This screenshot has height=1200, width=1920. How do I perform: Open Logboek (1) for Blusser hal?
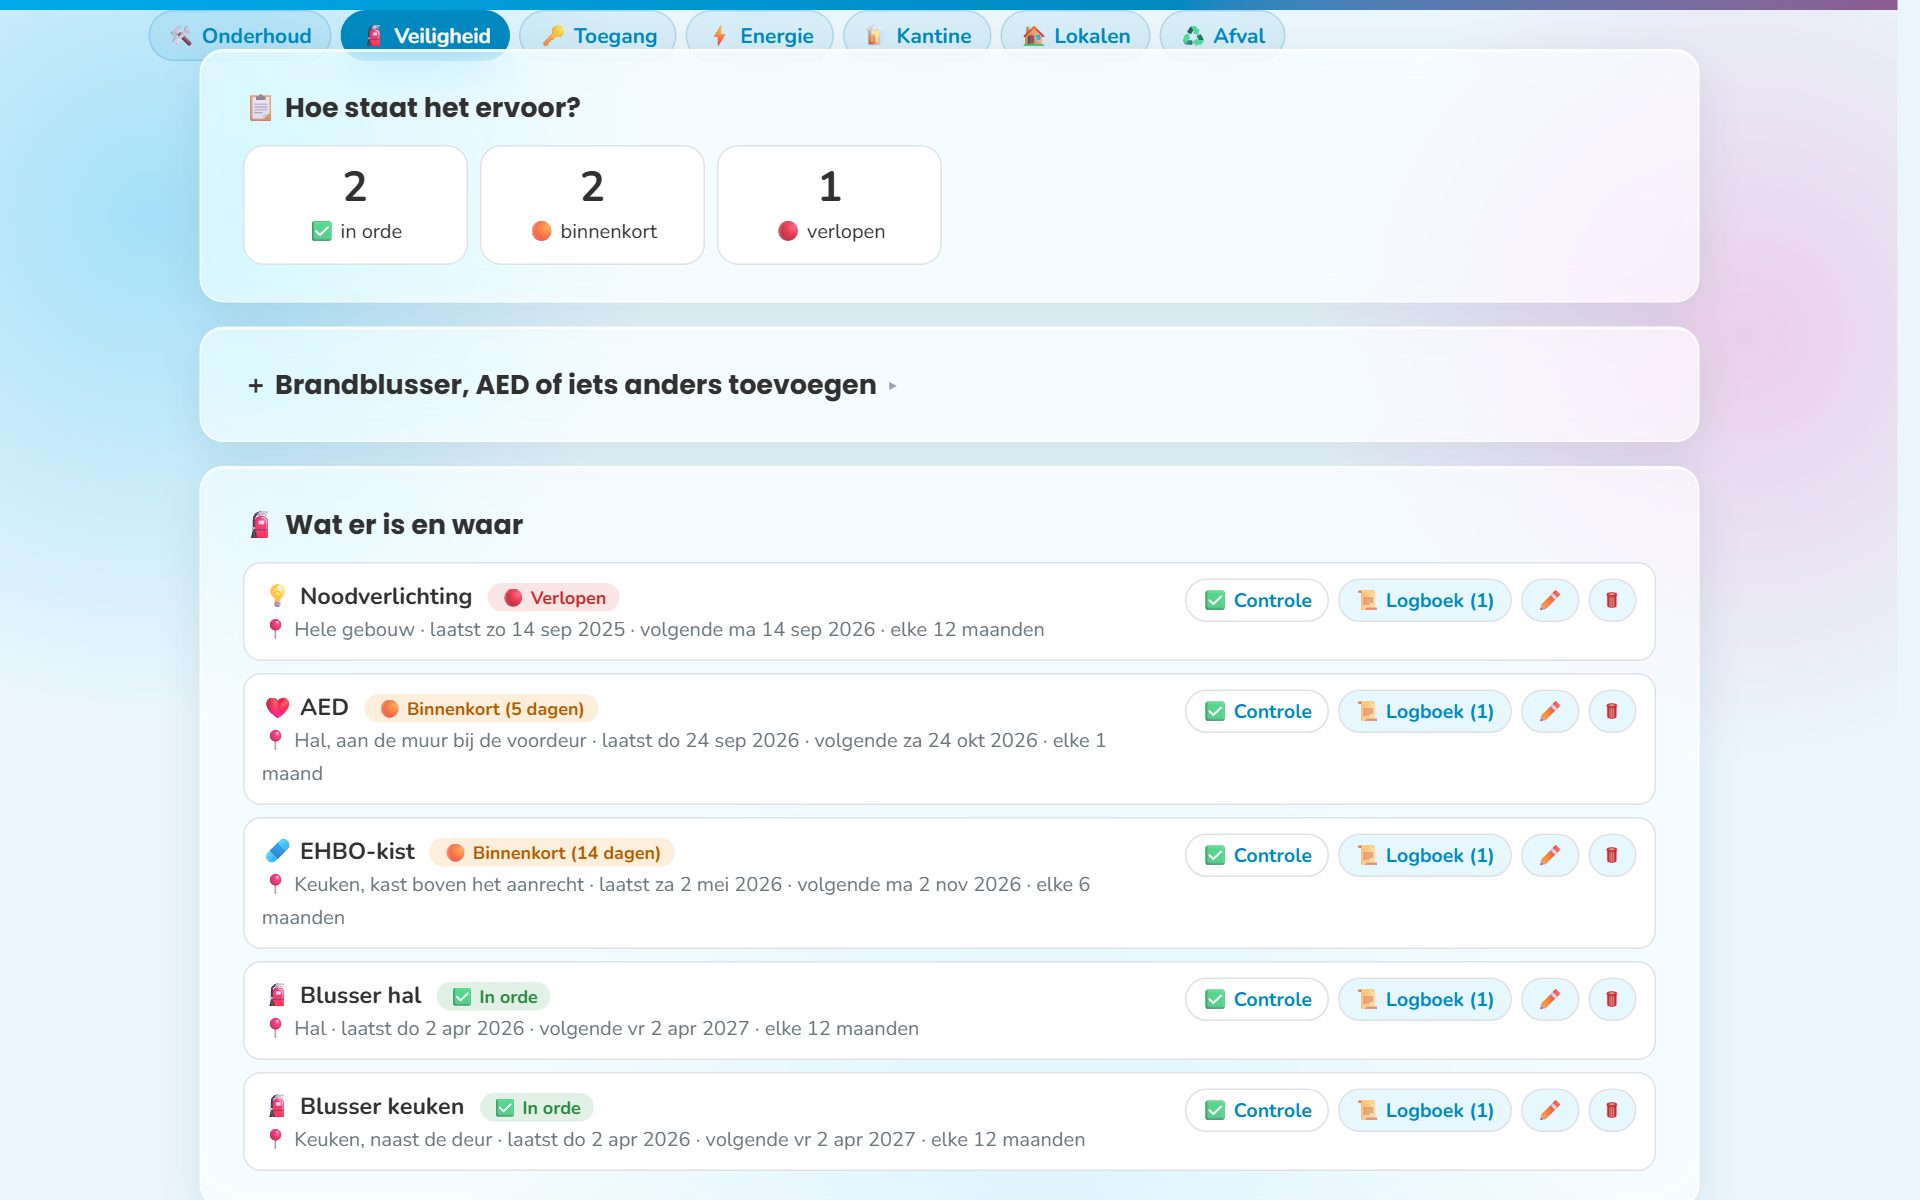(x=1425, y=999)
